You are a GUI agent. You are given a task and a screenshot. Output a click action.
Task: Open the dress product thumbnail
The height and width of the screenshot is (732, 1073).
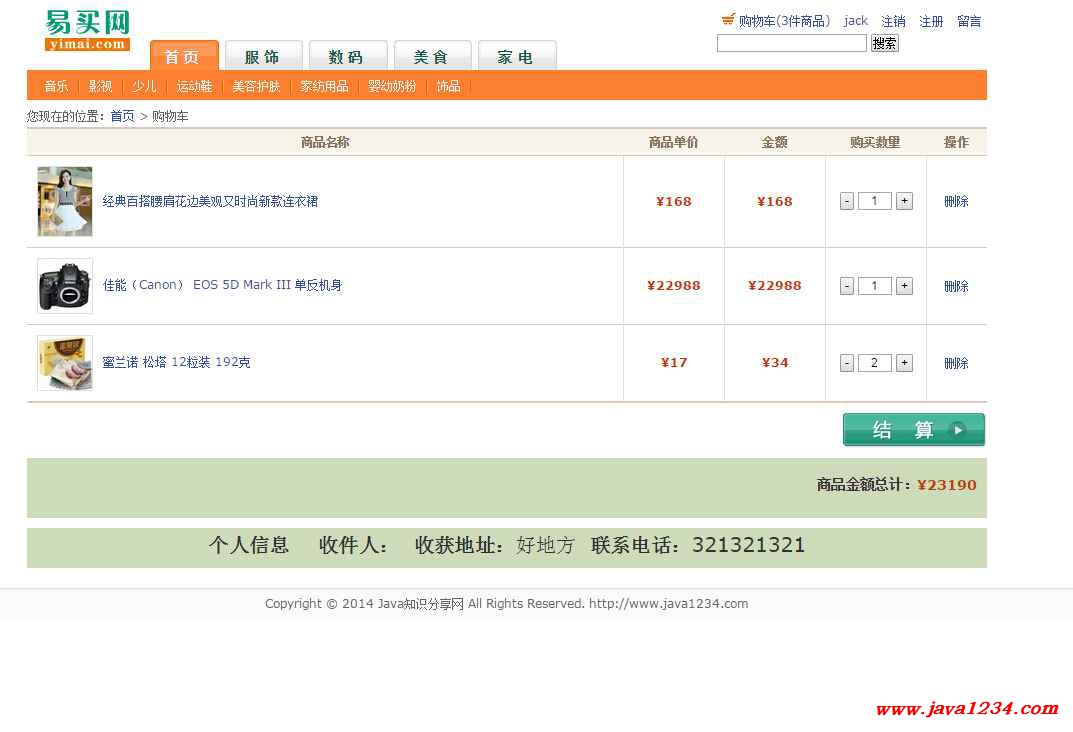tap(65, 201)
